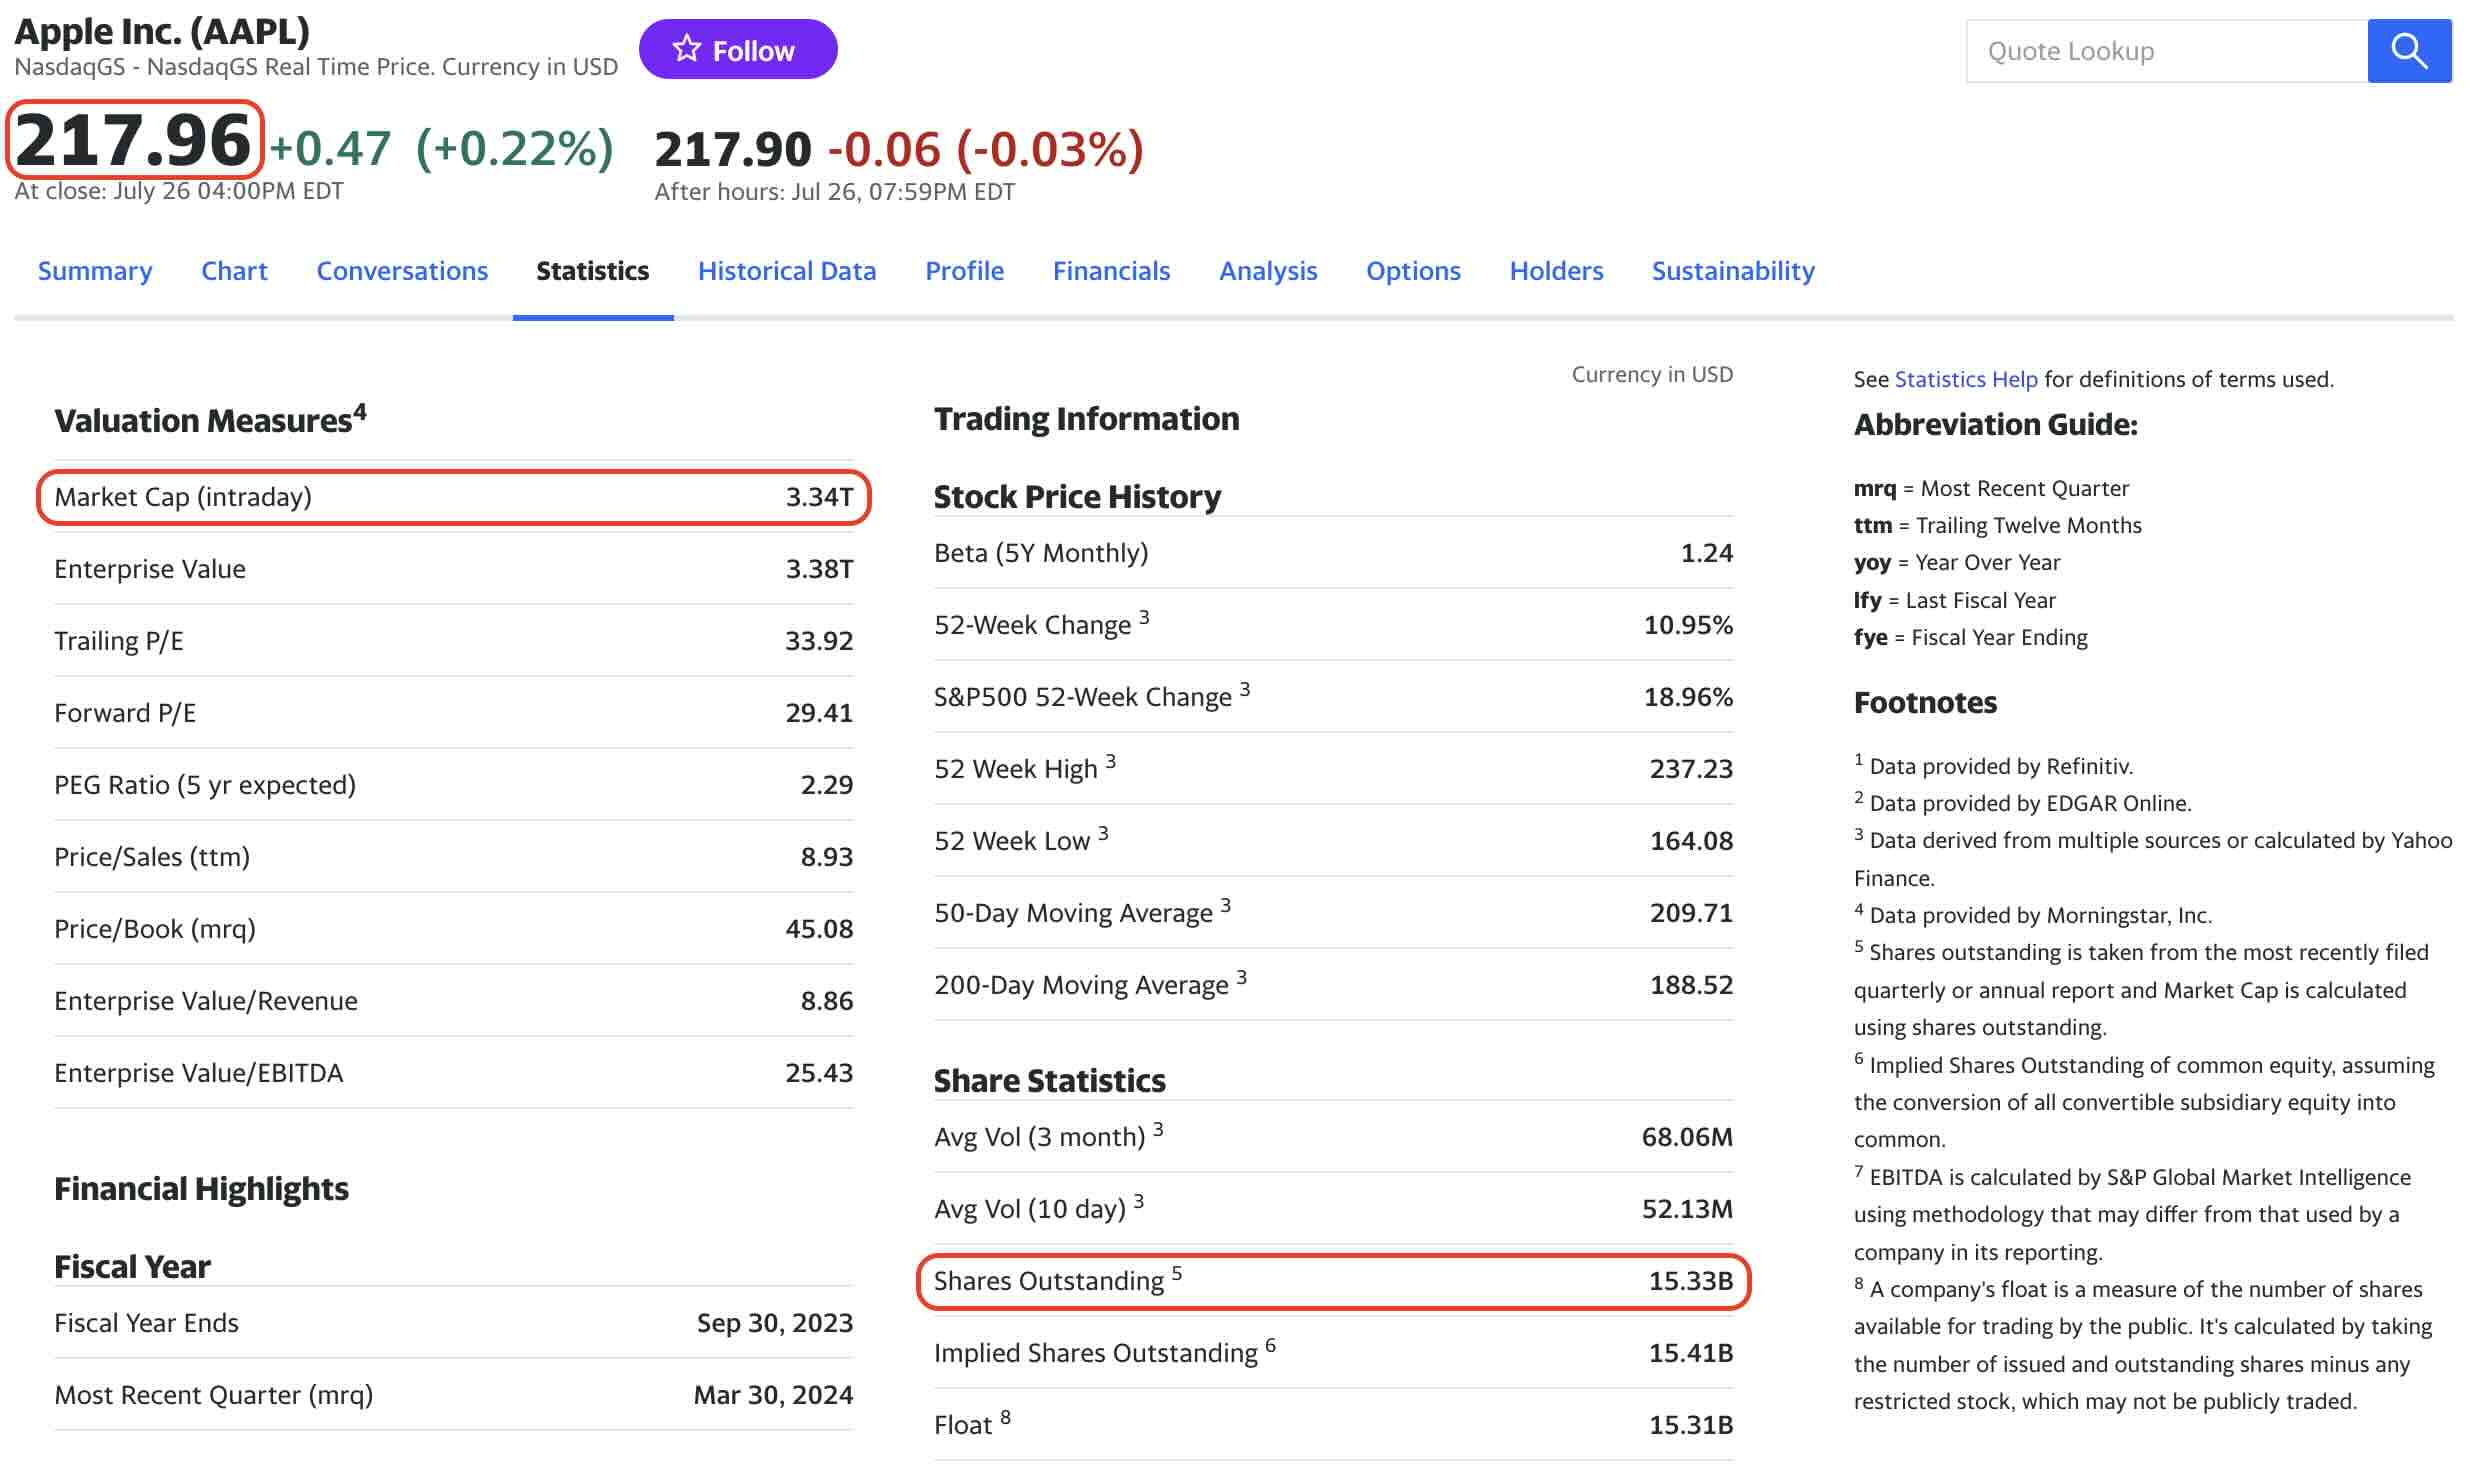
Task: Click the Stock Price History heading
Action: [x=1077, y=497]
